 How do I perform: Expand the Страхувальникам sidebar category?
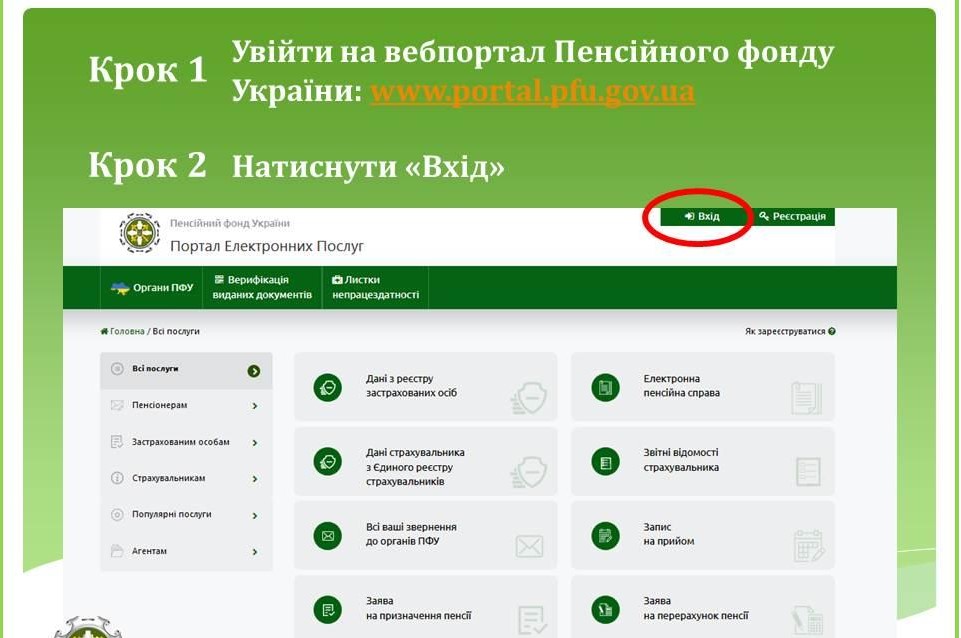185,479
